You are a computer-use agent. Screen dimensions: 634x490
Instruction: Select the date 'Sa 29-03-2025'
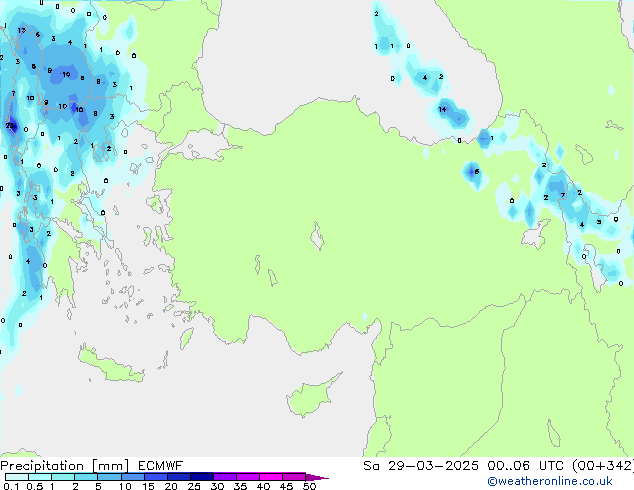pyautogui.click(x=421, y=466)
